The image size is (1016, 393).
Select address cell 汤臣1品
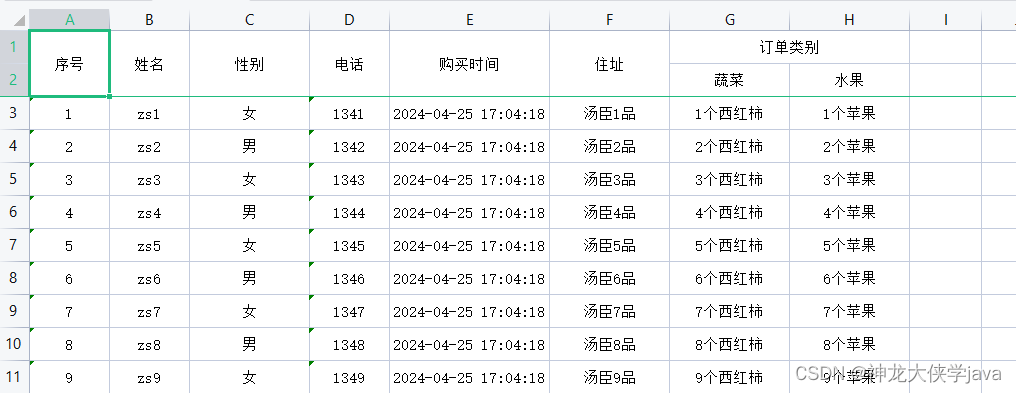pos(609,114)
